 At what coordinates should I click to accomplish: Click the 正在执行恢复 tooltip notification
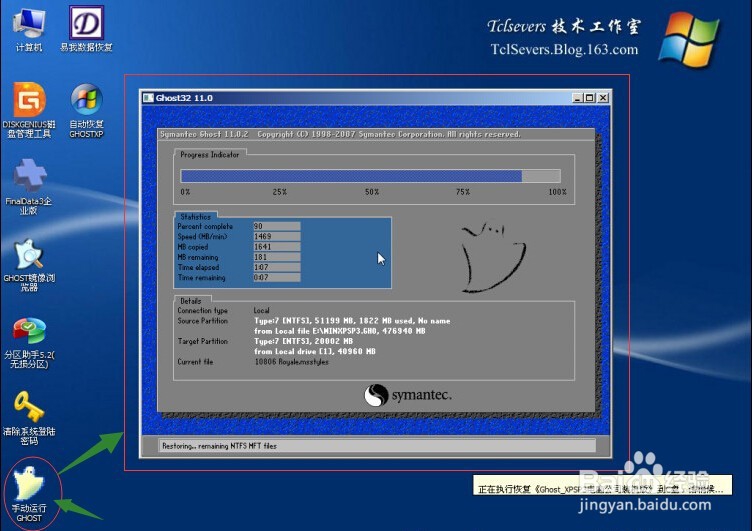[602, 486]
